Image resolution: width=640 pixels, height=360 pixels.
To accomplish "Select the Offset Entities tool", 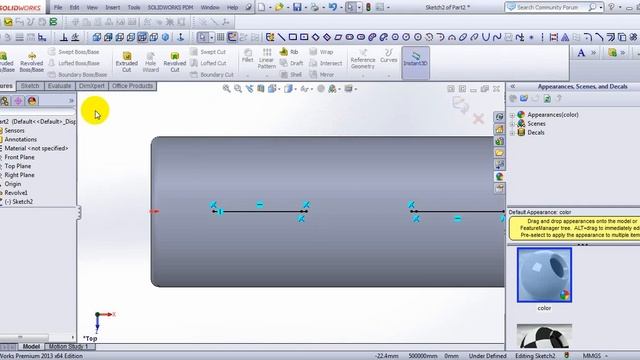I will [x=610, y=38].
